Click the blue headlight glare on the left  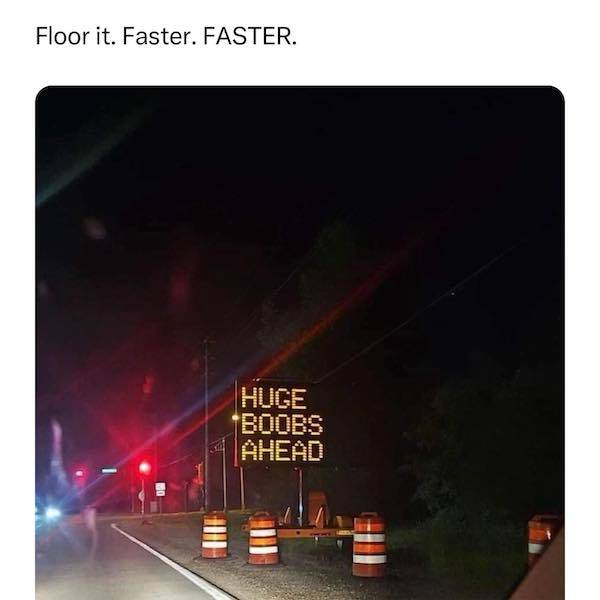click(x=52, y=512)
